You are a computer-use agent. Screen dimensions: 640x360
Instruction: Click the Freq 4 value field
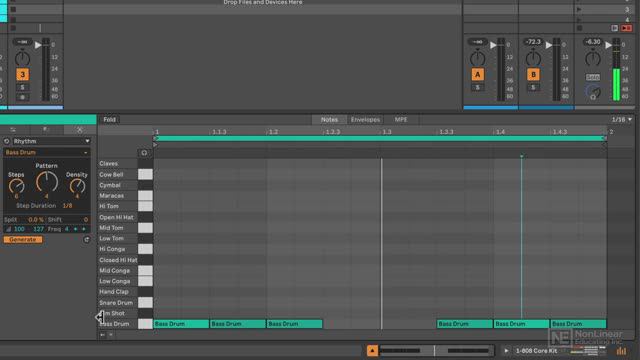(x=67, y=229)
